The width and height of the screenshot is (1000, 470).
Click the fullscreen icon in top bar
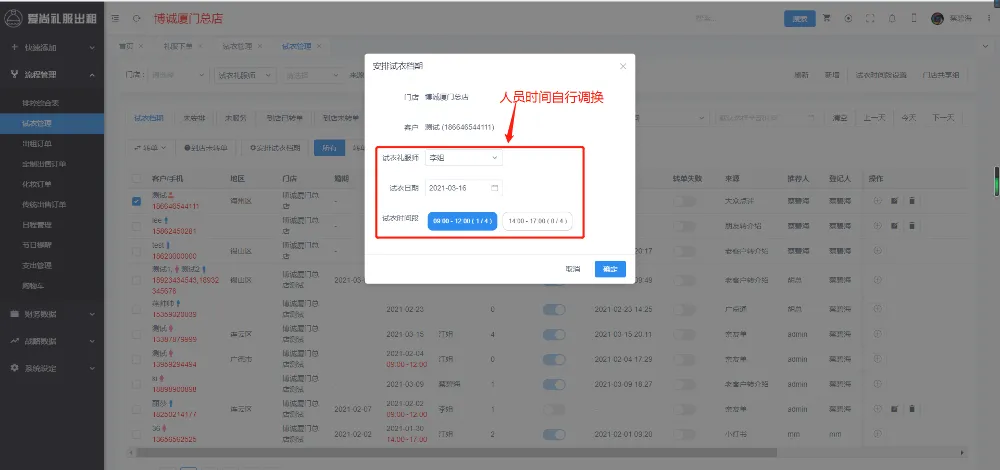pos(870,18)
